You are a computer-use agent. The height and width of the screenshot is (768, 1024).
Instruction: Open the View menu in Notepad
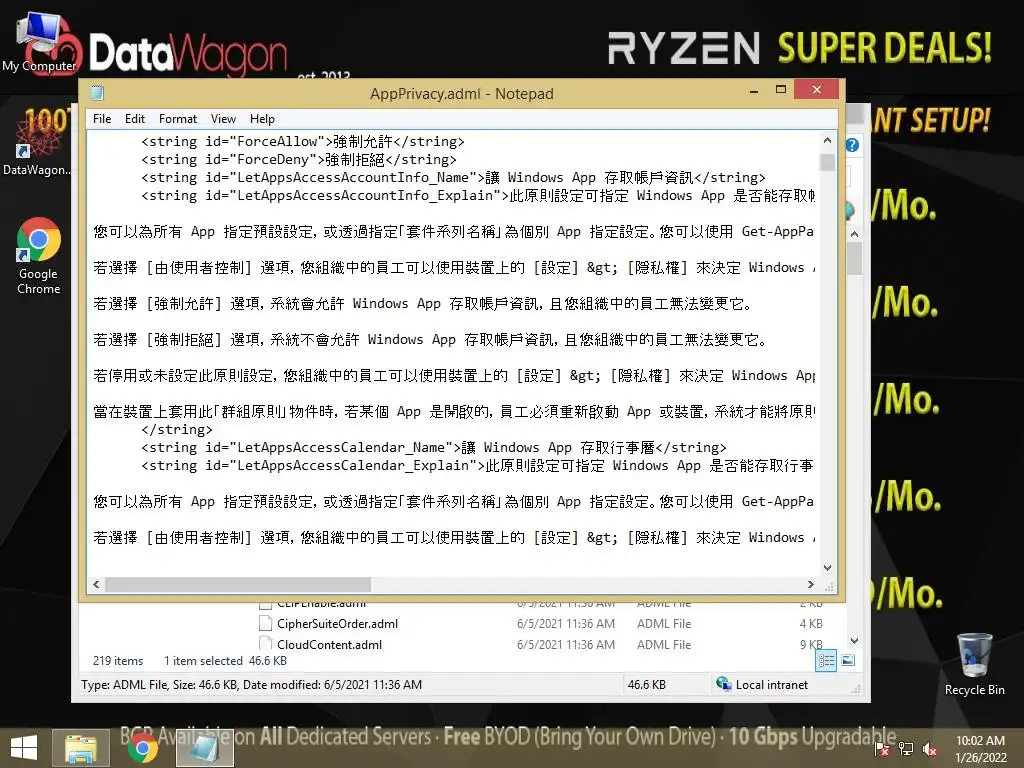[223, 119]
